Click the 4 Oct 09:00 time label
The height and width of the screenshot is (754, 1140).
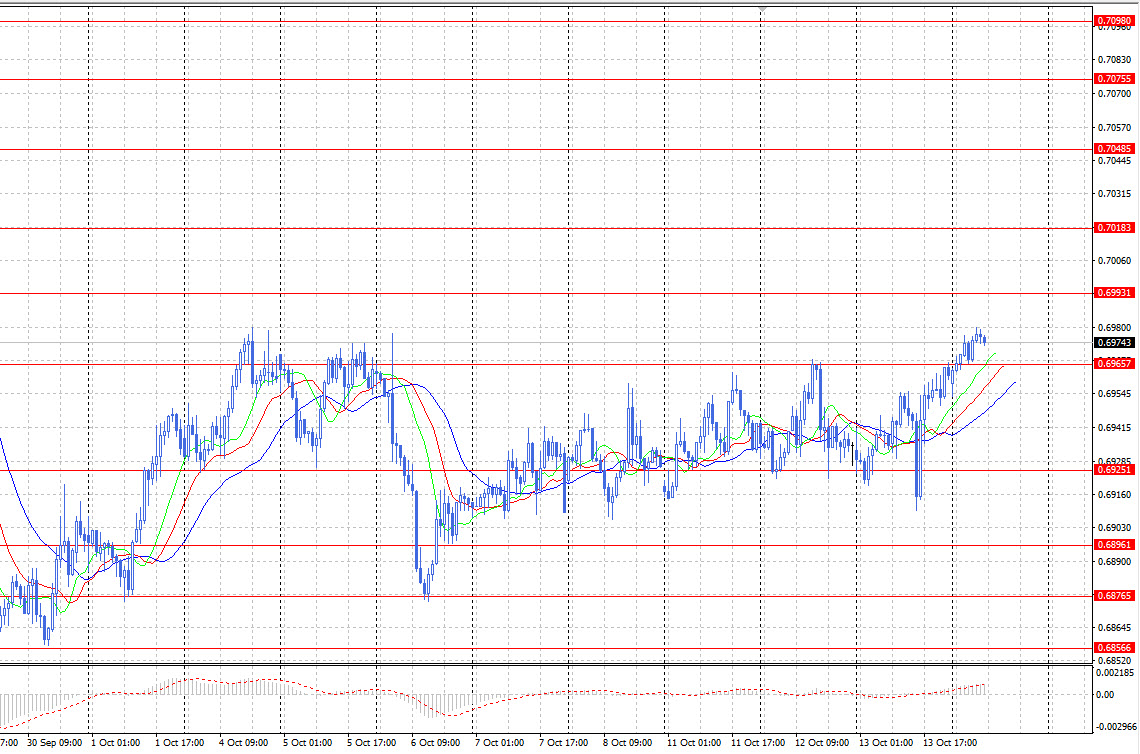point(244,743)
